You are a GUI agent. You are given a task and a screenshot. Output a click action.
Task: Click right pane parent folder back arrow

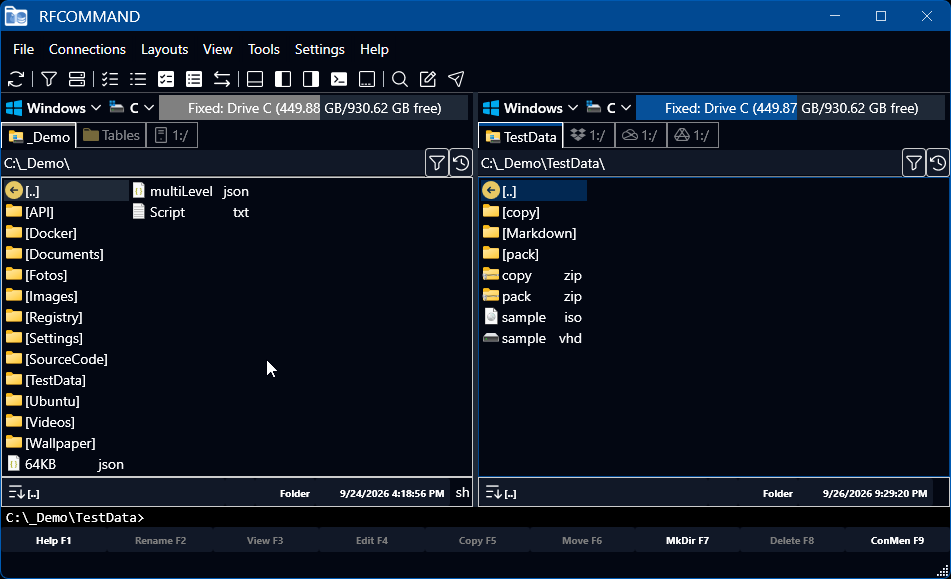[x=491, y=191]
